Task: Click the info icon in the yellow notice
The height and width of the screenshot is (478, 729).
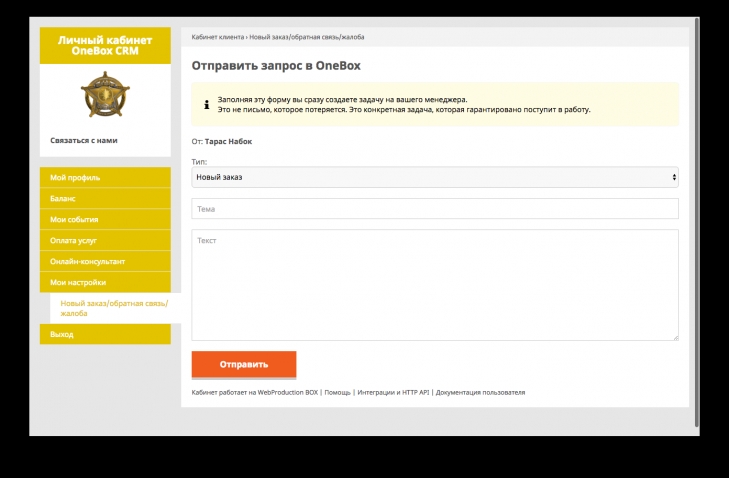Action: [x=206, y=104]
